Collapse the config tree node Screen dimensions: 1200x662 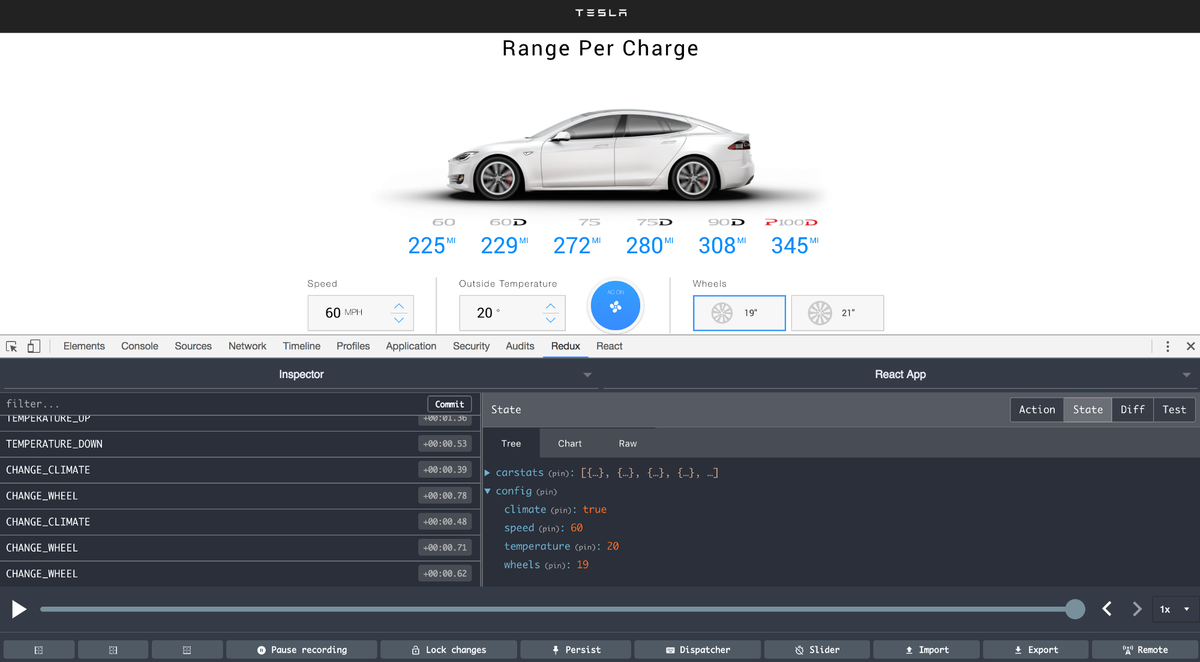point(488,491)
